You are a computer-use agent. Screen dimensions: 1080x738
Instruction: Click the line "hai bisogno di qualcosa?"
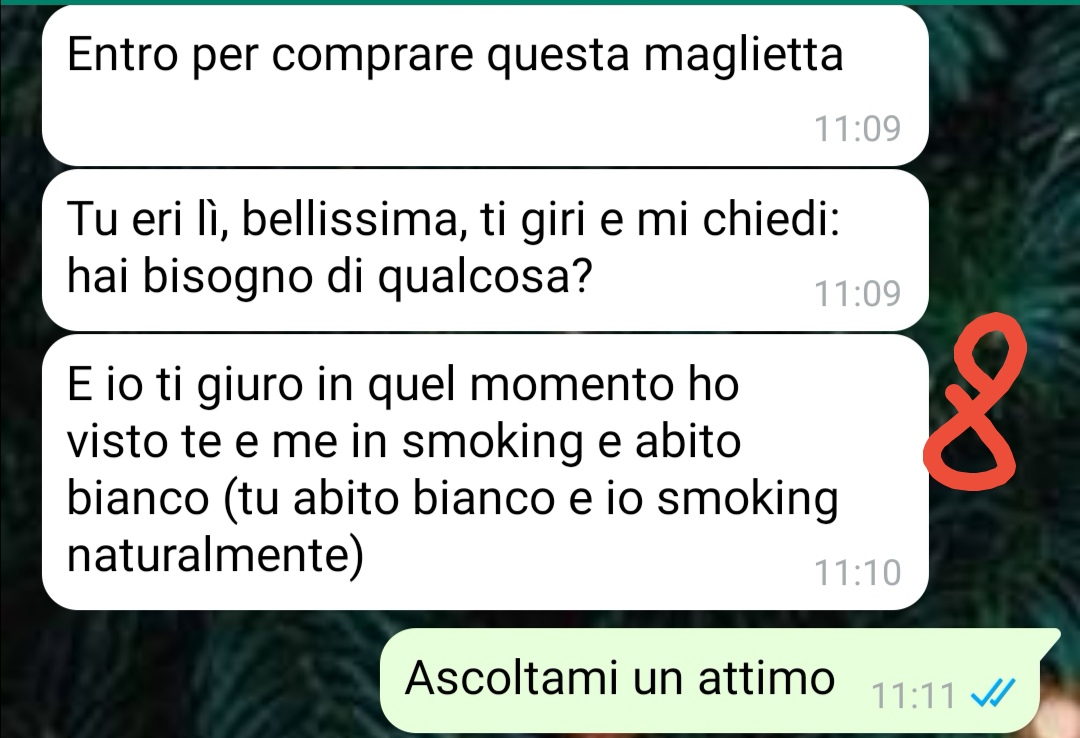(x=329, y=277)
